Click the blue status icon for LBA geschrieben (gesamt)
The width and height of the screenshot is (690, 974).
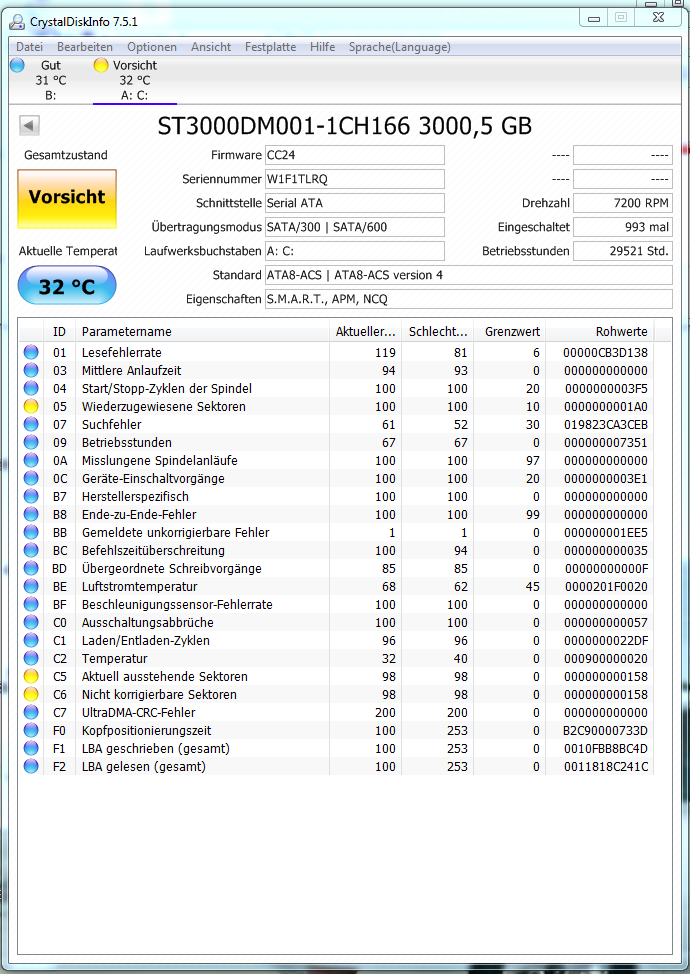pos(31,749)
